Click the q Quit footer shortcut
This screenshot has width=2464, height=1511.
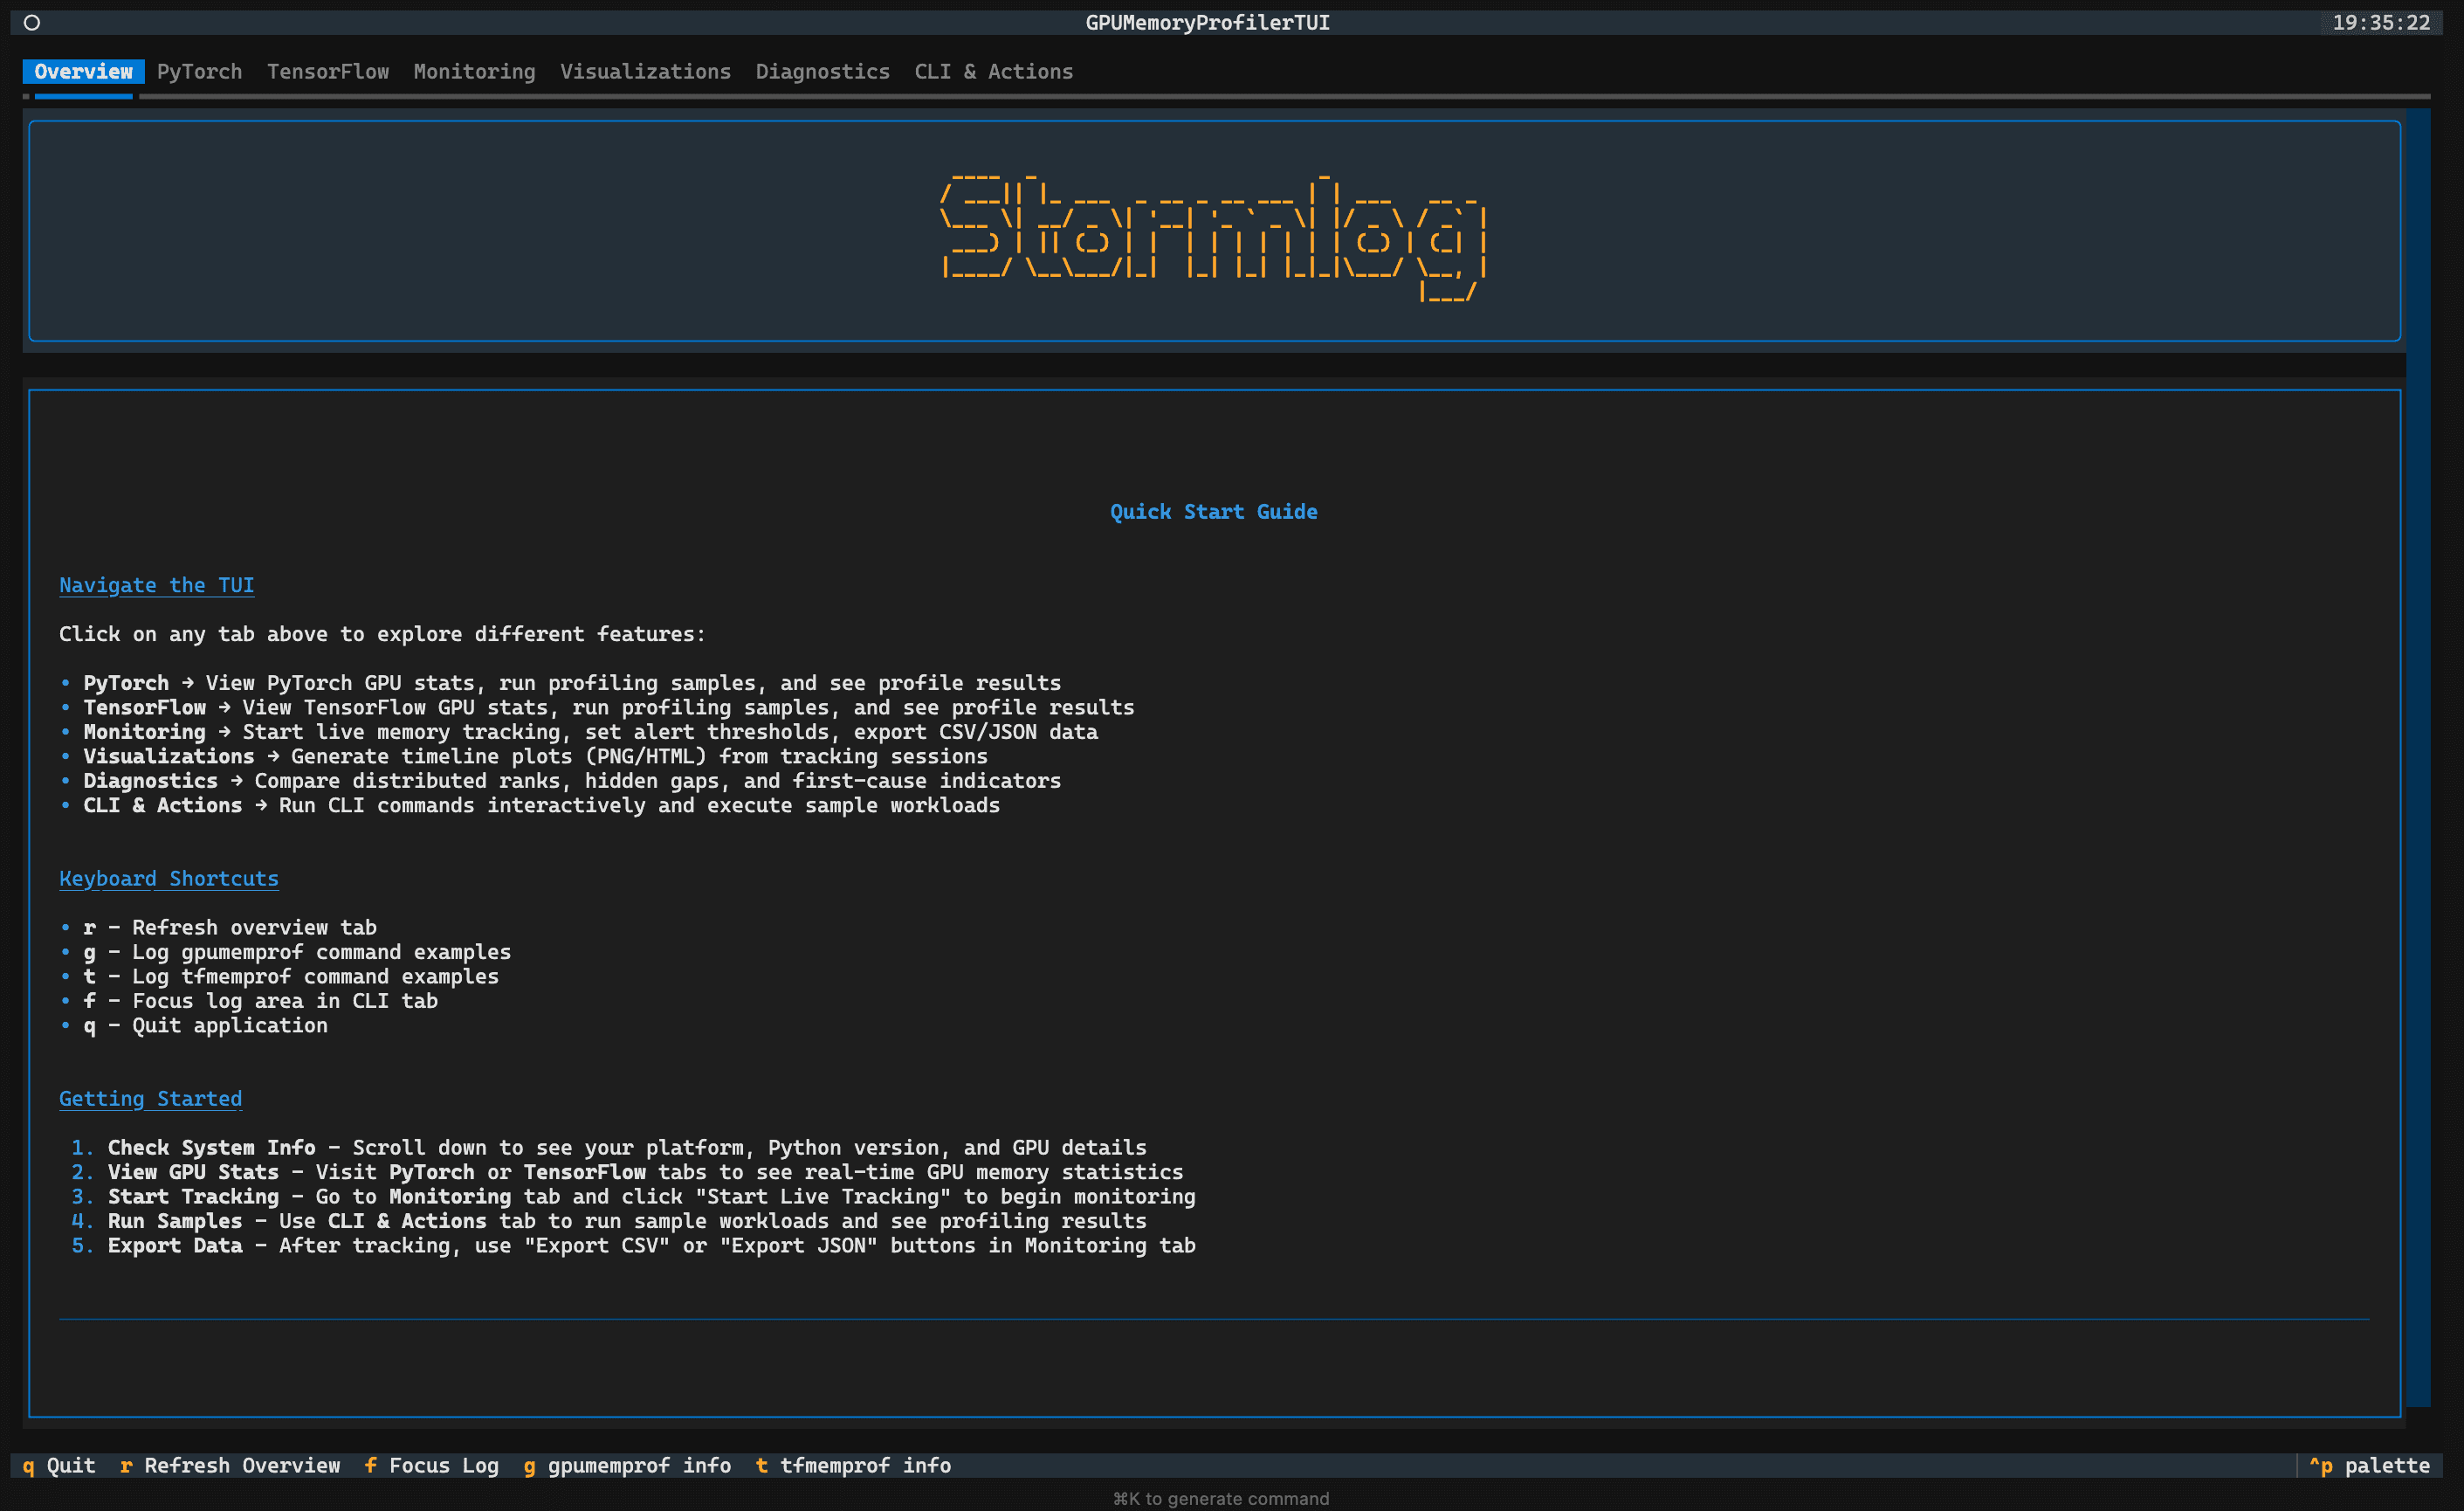[x=59, y=1465]
